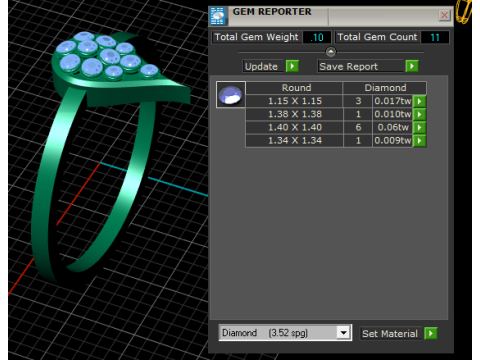Click the green arrow next to Update
The image size is (480, 360).
tap(292, 66)
